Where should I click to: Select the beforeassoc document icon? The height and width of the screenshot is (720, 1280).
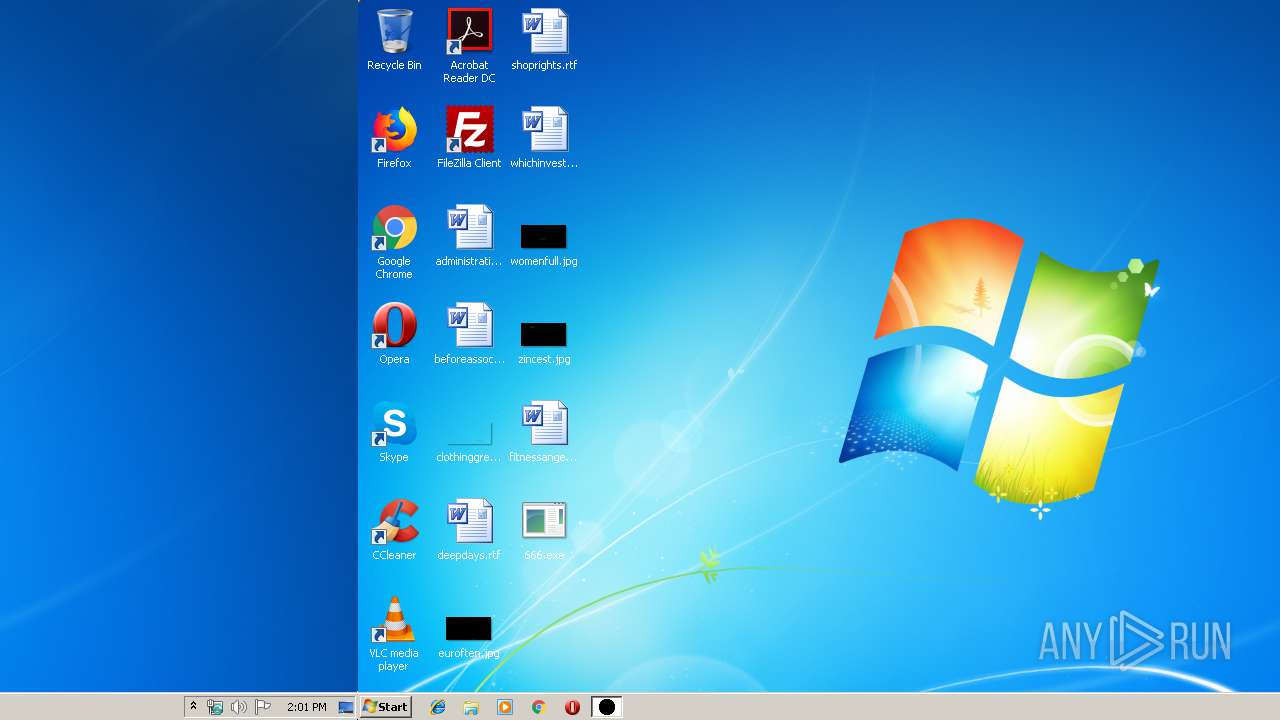(x=469, y=334)
